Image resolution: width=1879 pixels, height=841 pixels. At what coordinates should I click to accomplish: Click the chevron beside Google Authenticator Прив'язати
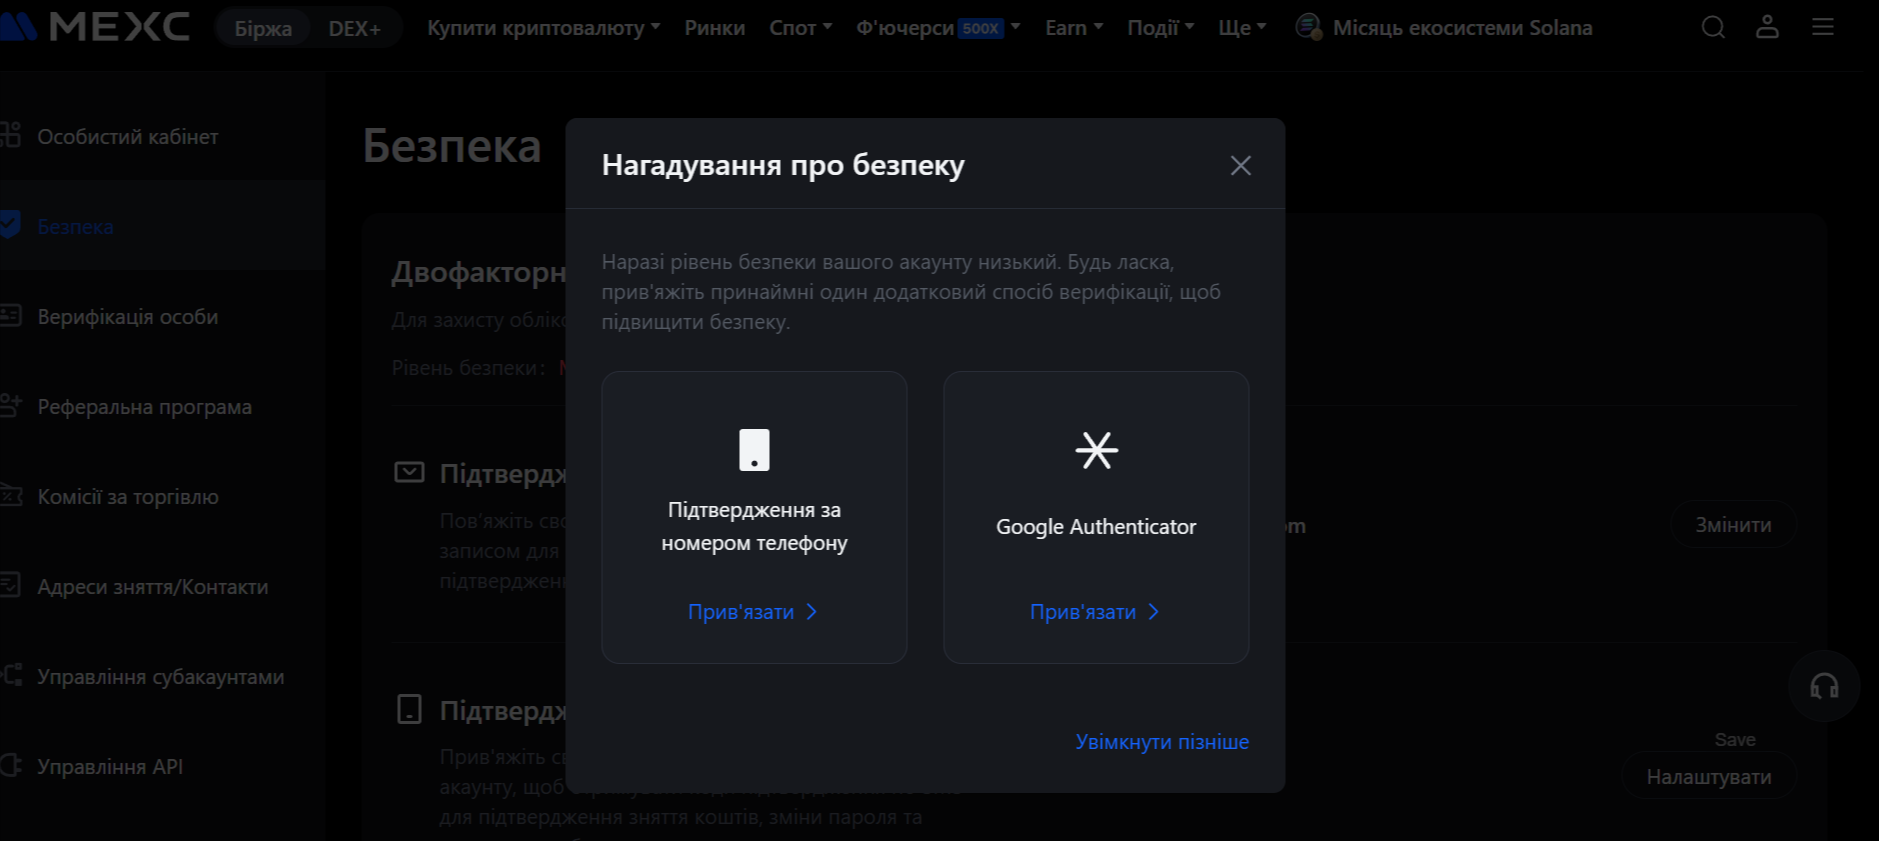tap(1154, 612)
